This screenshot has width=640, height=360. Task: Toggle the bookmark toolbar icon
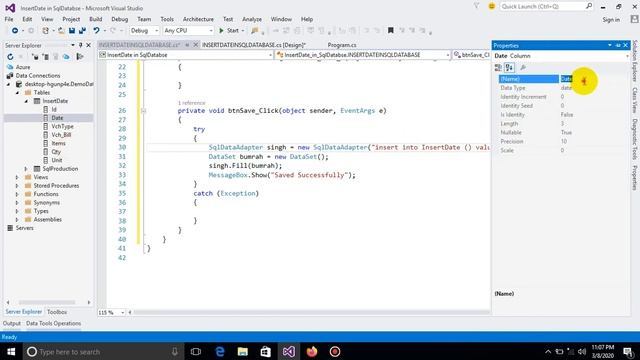(391, 31)
